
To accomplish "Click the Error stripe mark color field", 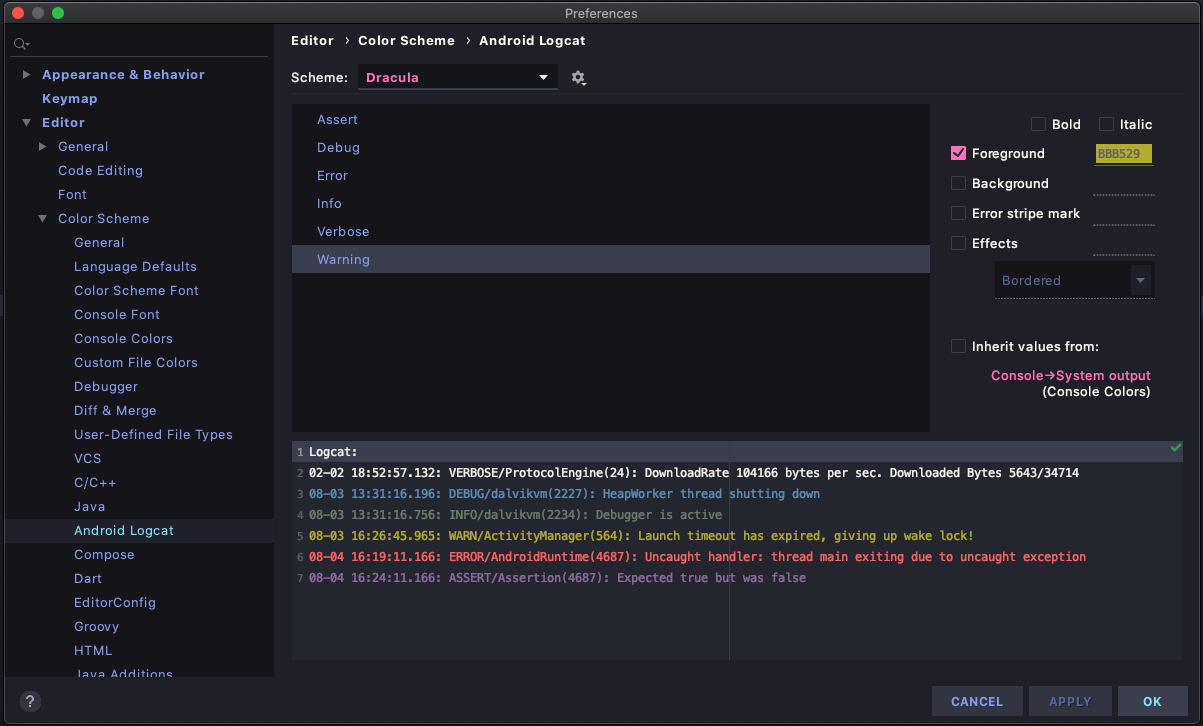I will (1124, 214).
